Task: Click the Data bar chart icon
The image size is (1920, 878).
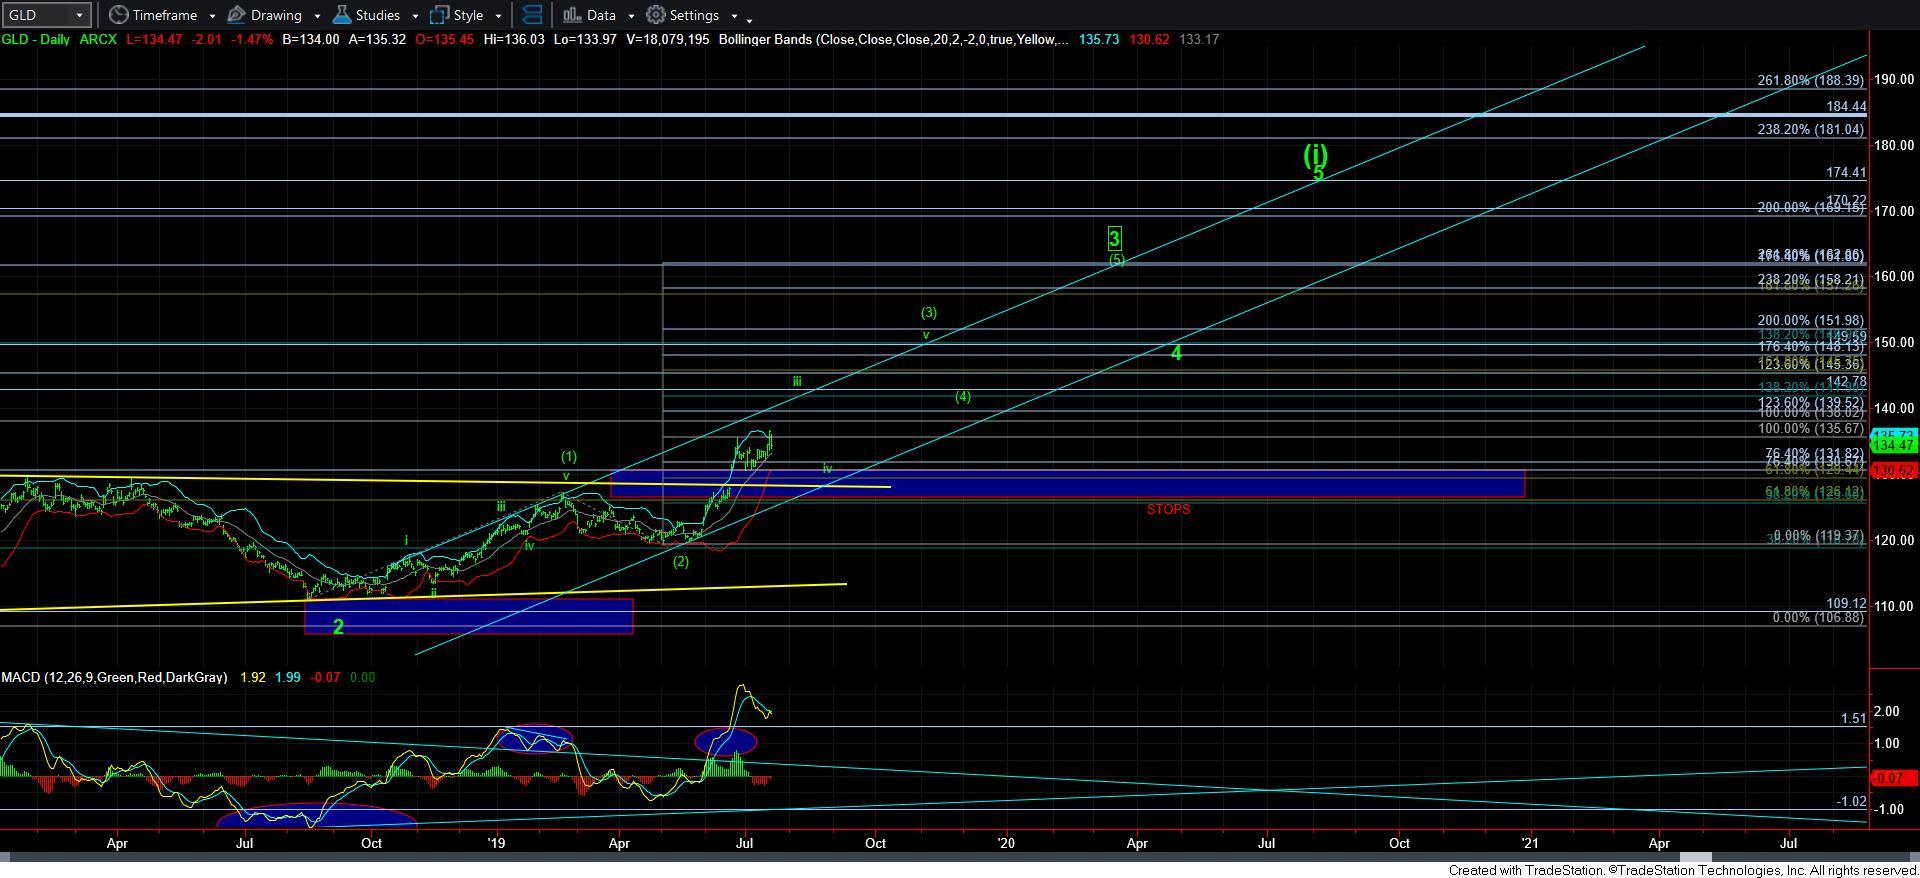Action: (x=572, y=15)
